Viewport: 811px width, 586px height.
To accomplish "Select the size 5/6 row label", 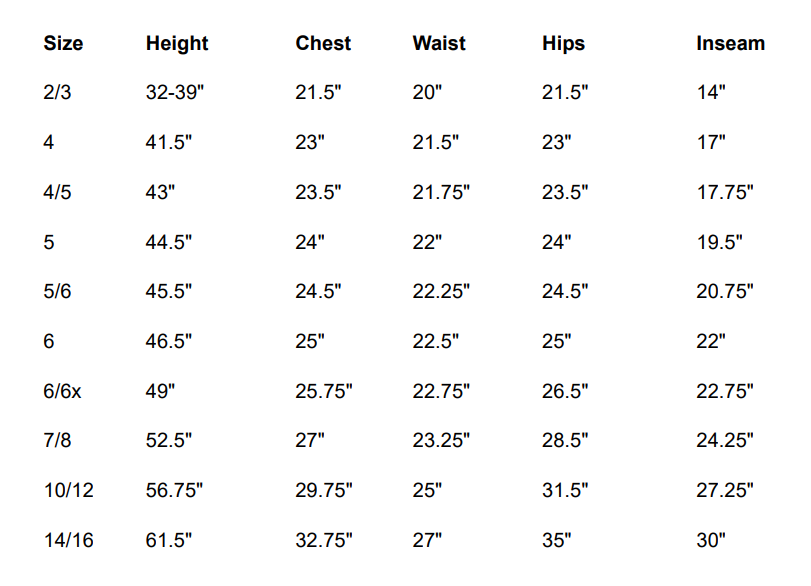I will pyautogui.click(x=58, y=292).
